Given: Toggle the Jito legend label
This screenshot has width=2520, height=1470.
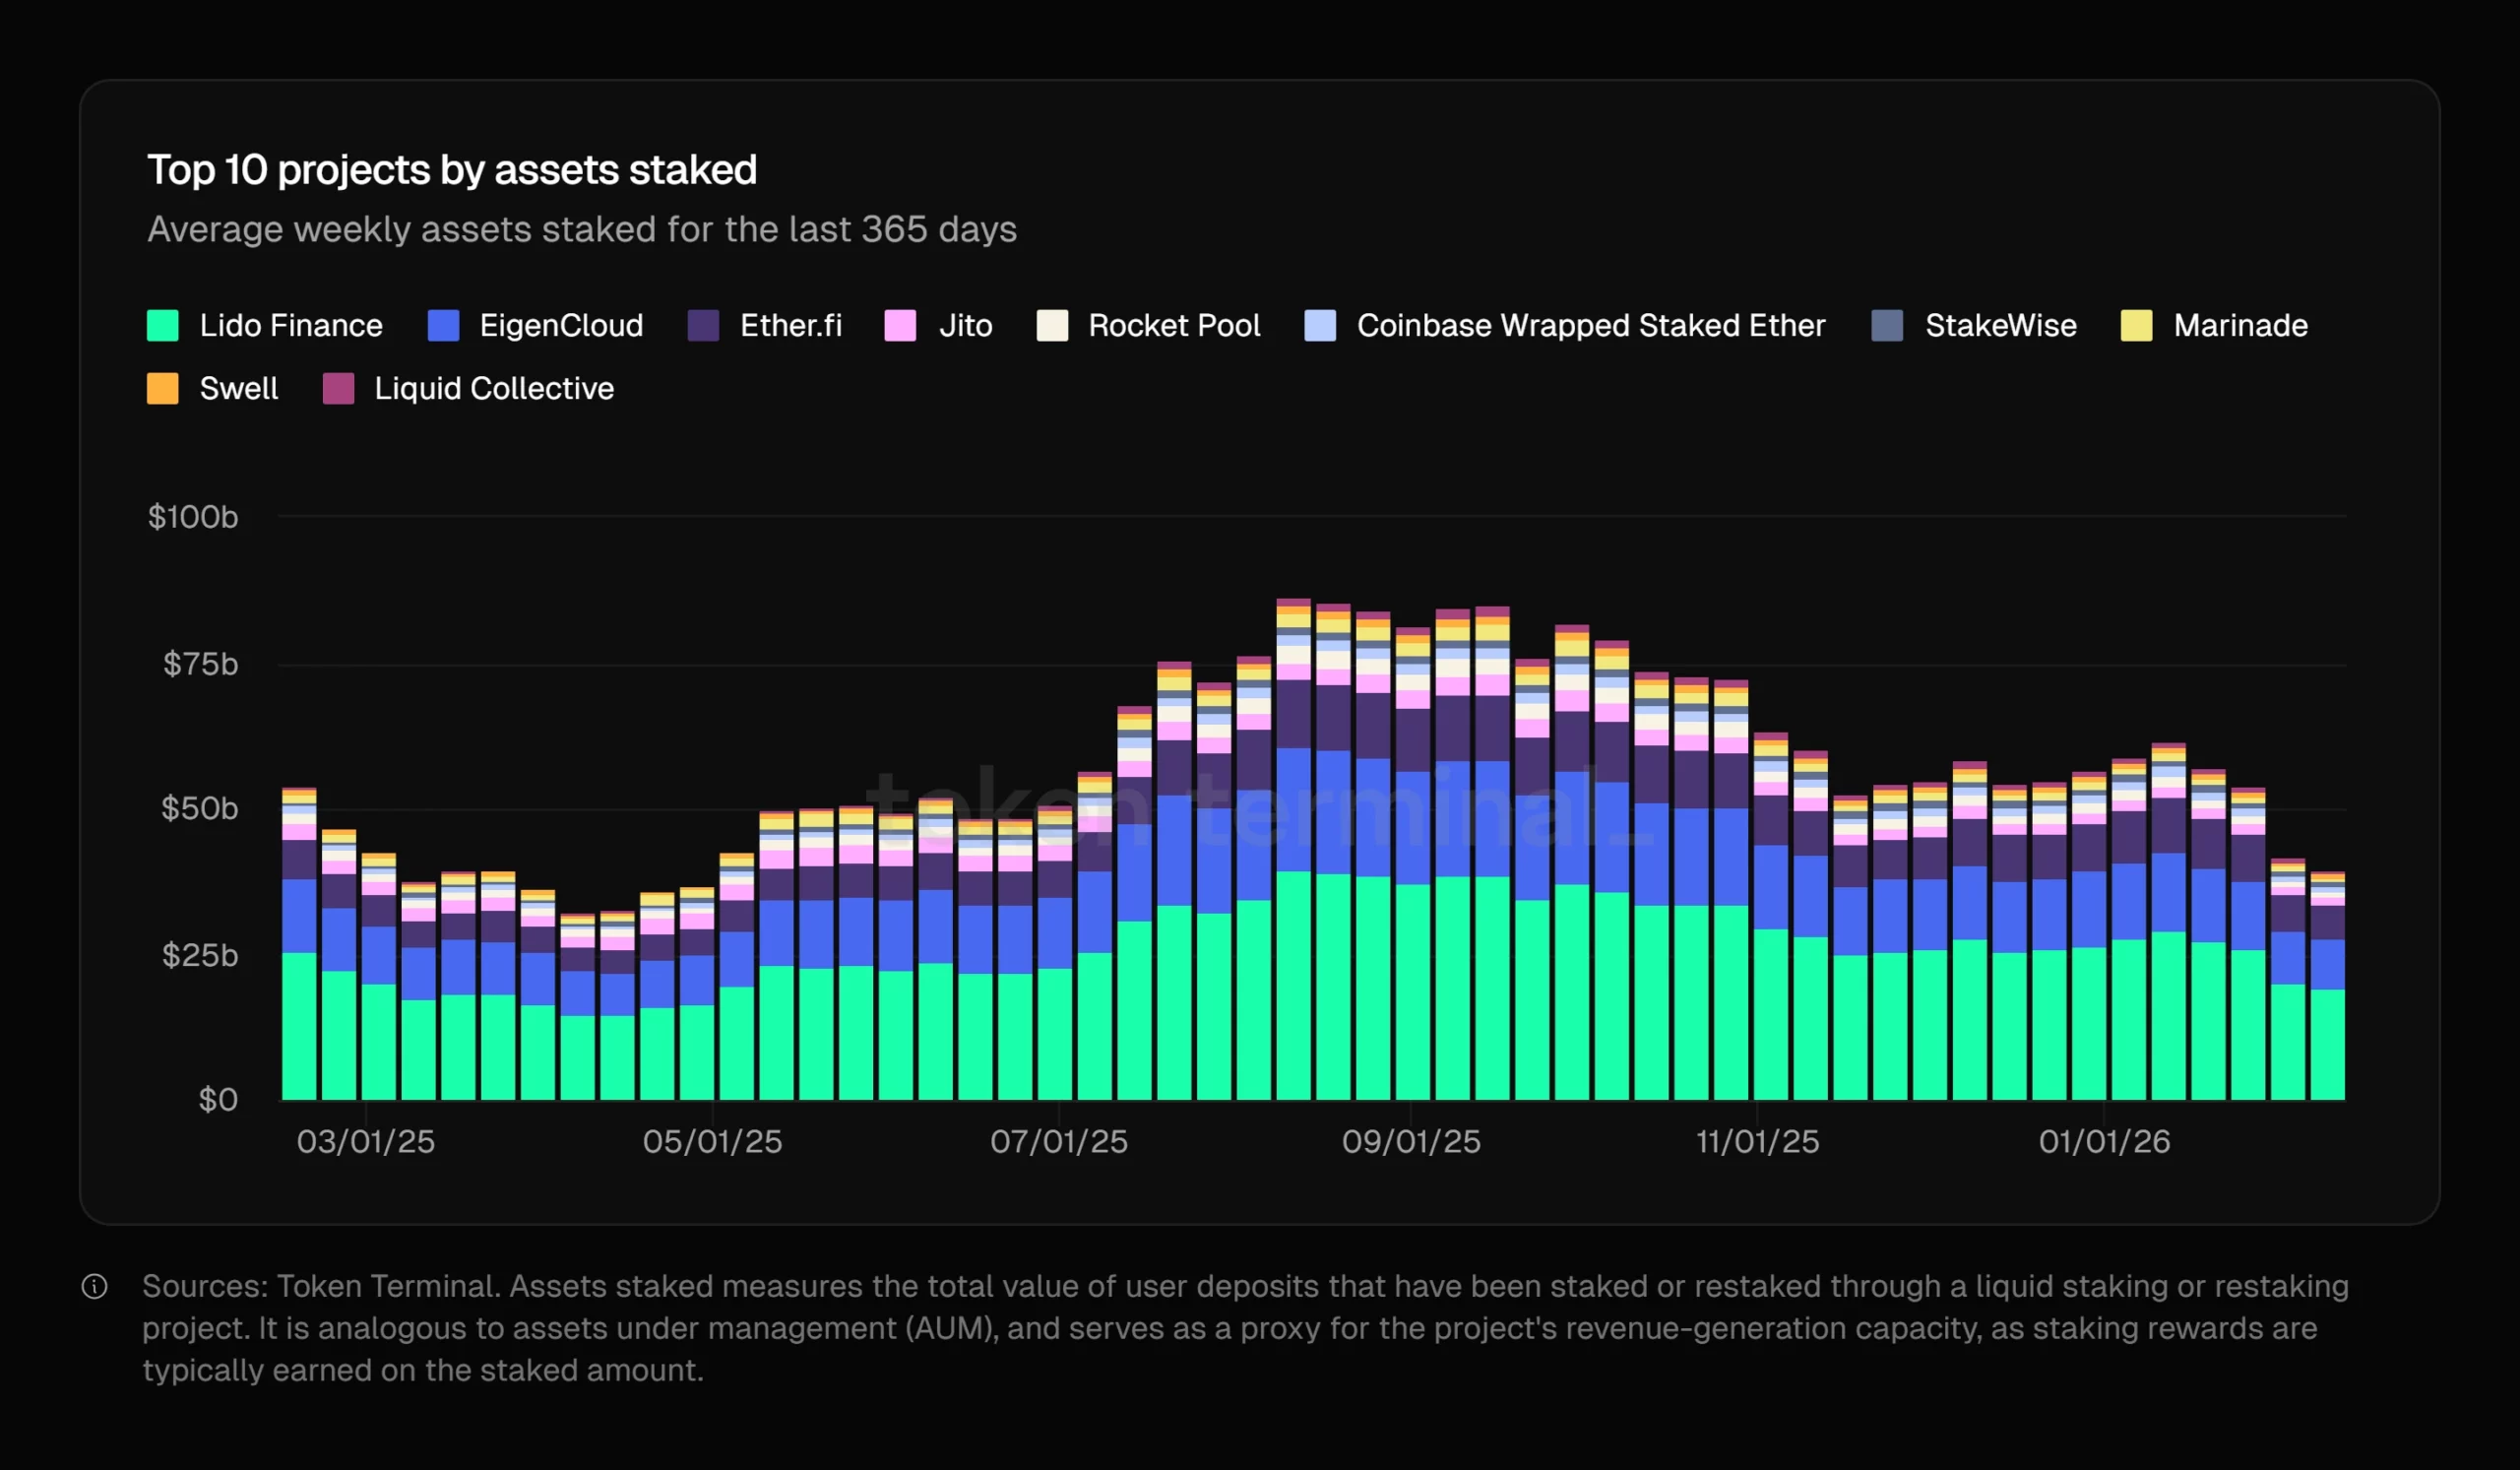Looking at the screenshot, I should (x=964, y=325).
